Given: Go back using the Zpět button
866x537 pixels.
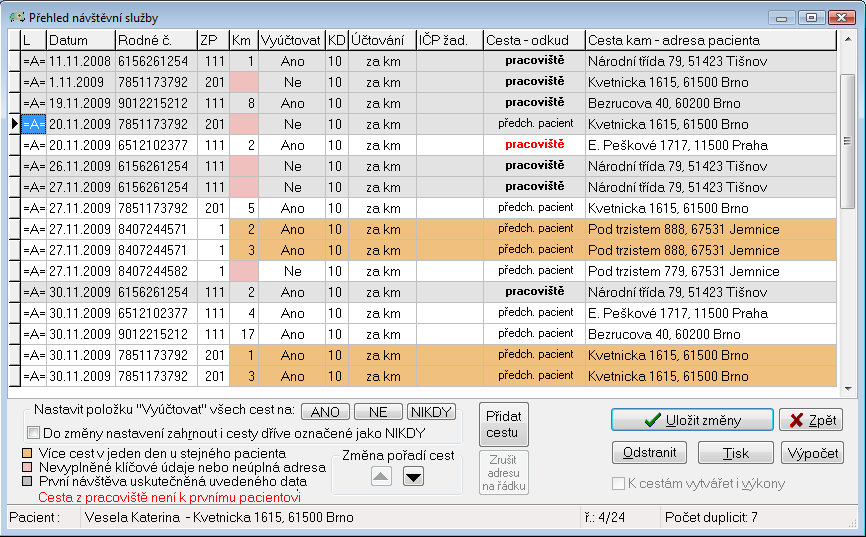Looking at the screenshot, I should pyautogui.click(x=810, y=420).
